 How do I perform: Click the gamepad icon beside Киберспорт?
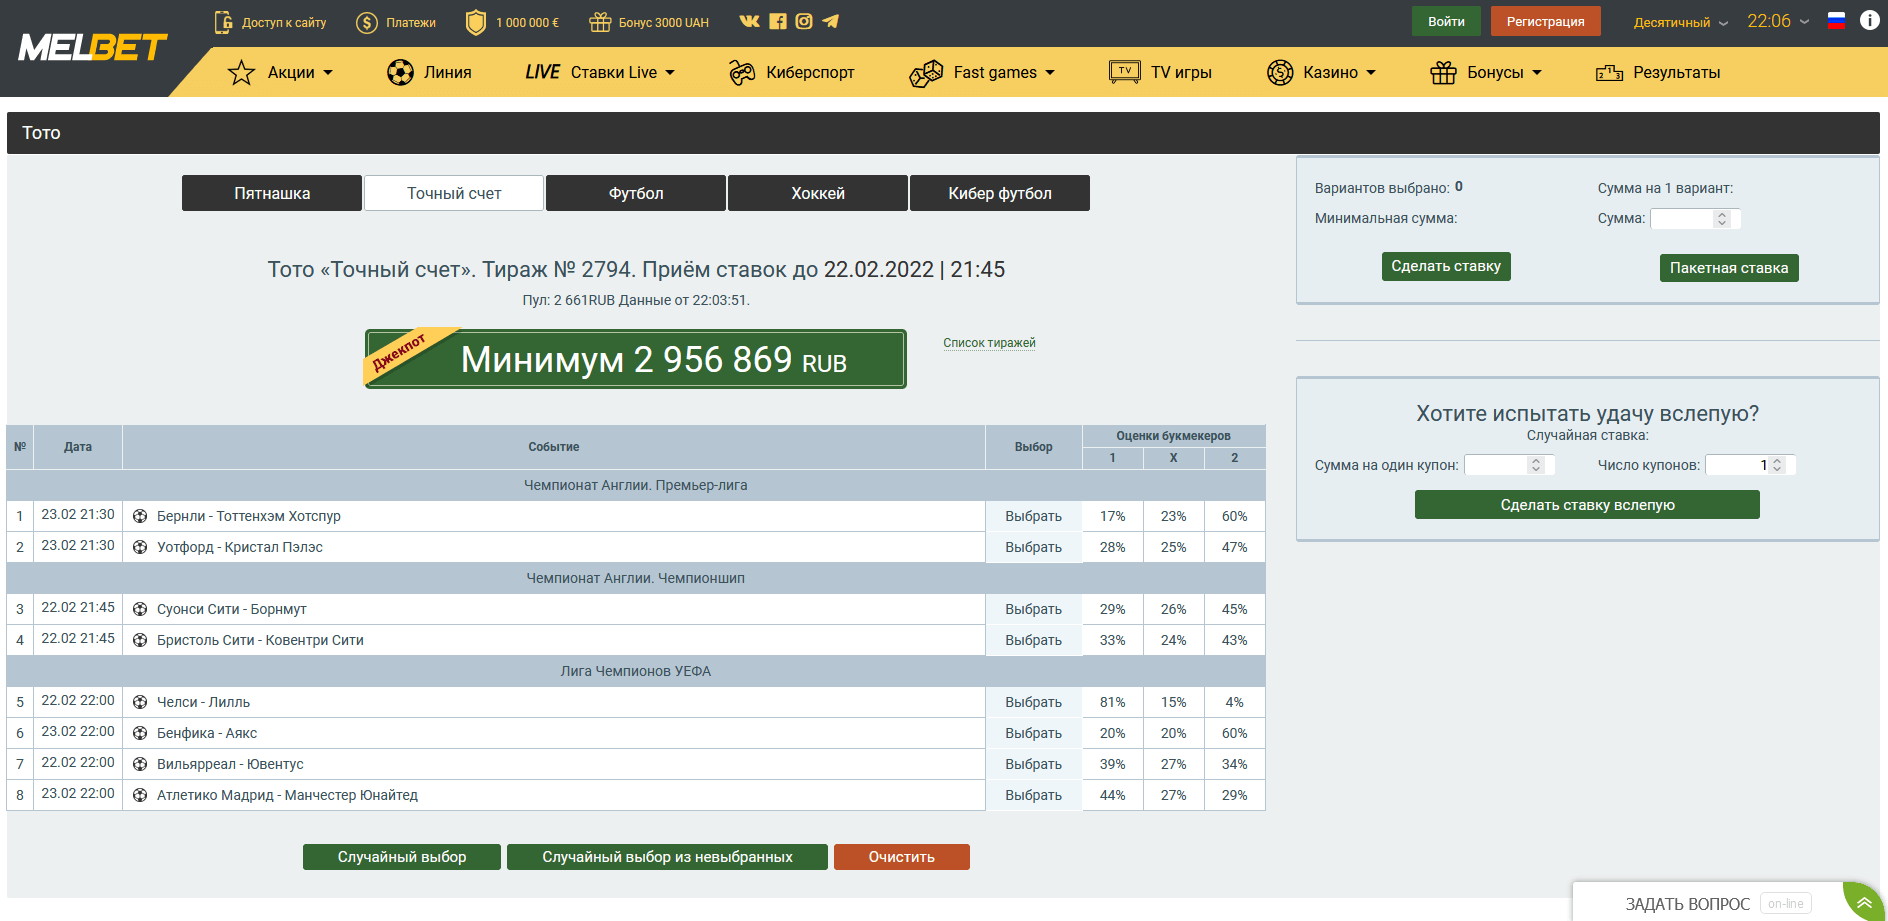742,72
